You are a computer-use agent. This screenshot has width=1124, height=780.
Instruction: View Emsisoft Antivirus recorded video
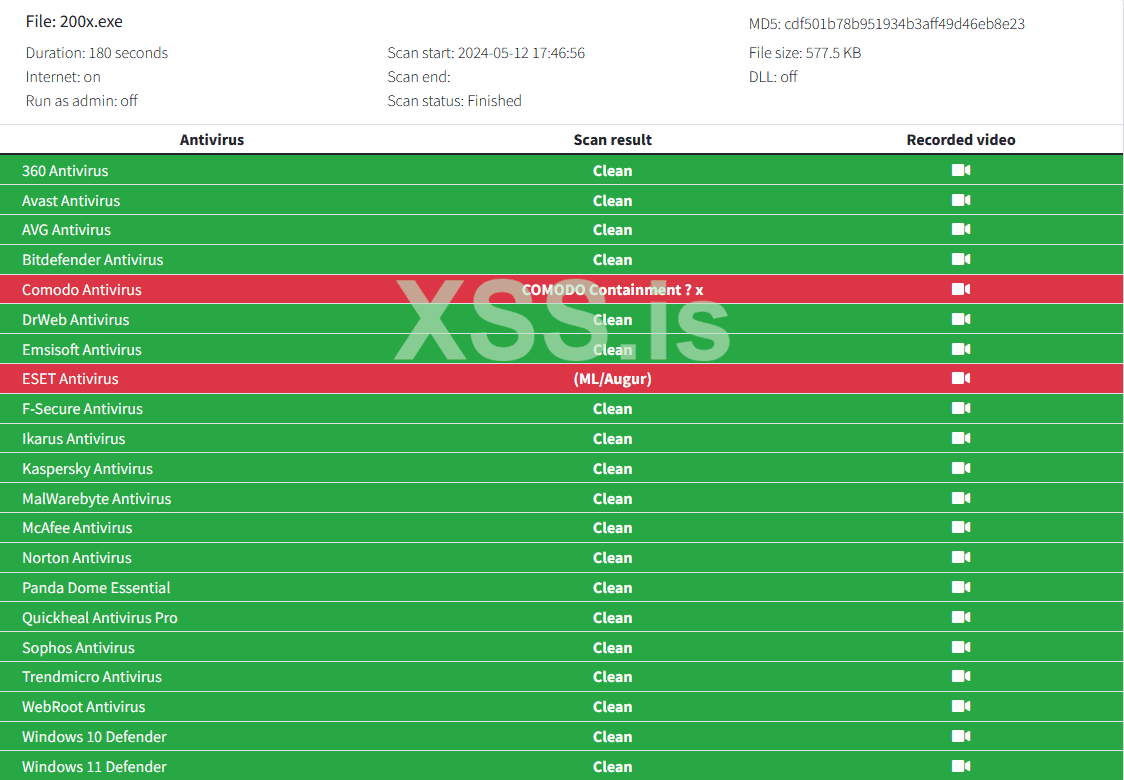961,349
